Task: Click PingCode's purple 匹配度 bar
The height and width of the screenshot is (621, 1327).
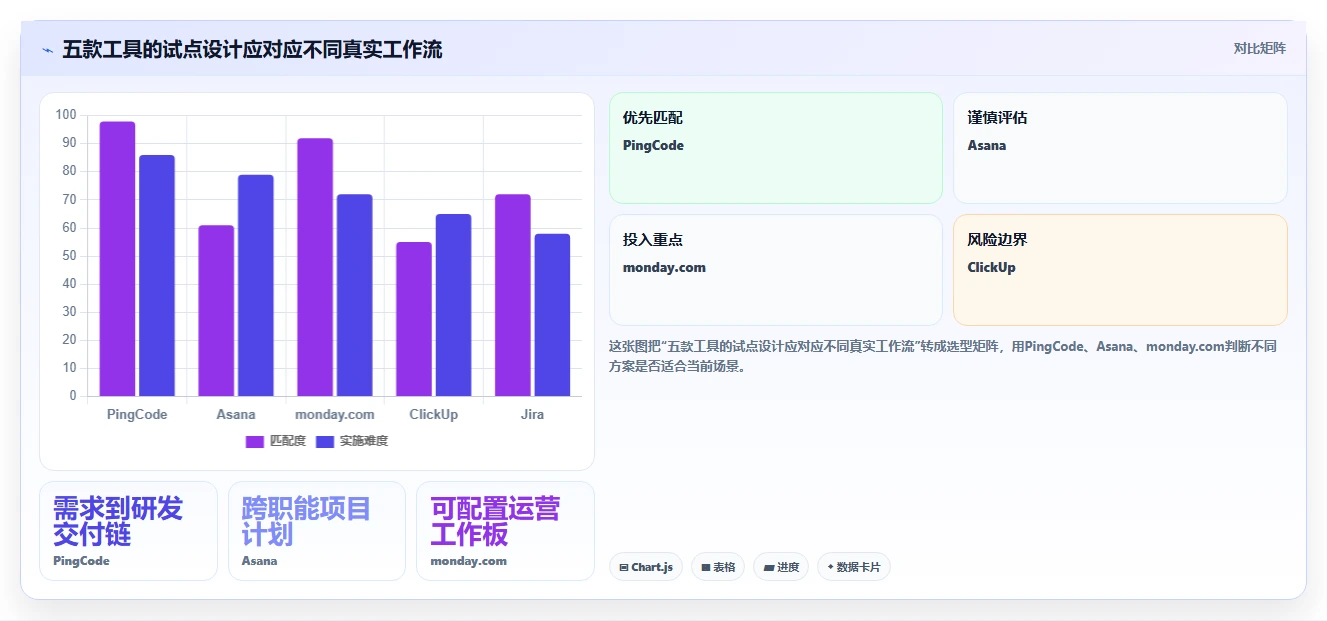Action: pyautogui.click(x=117, y=259)
